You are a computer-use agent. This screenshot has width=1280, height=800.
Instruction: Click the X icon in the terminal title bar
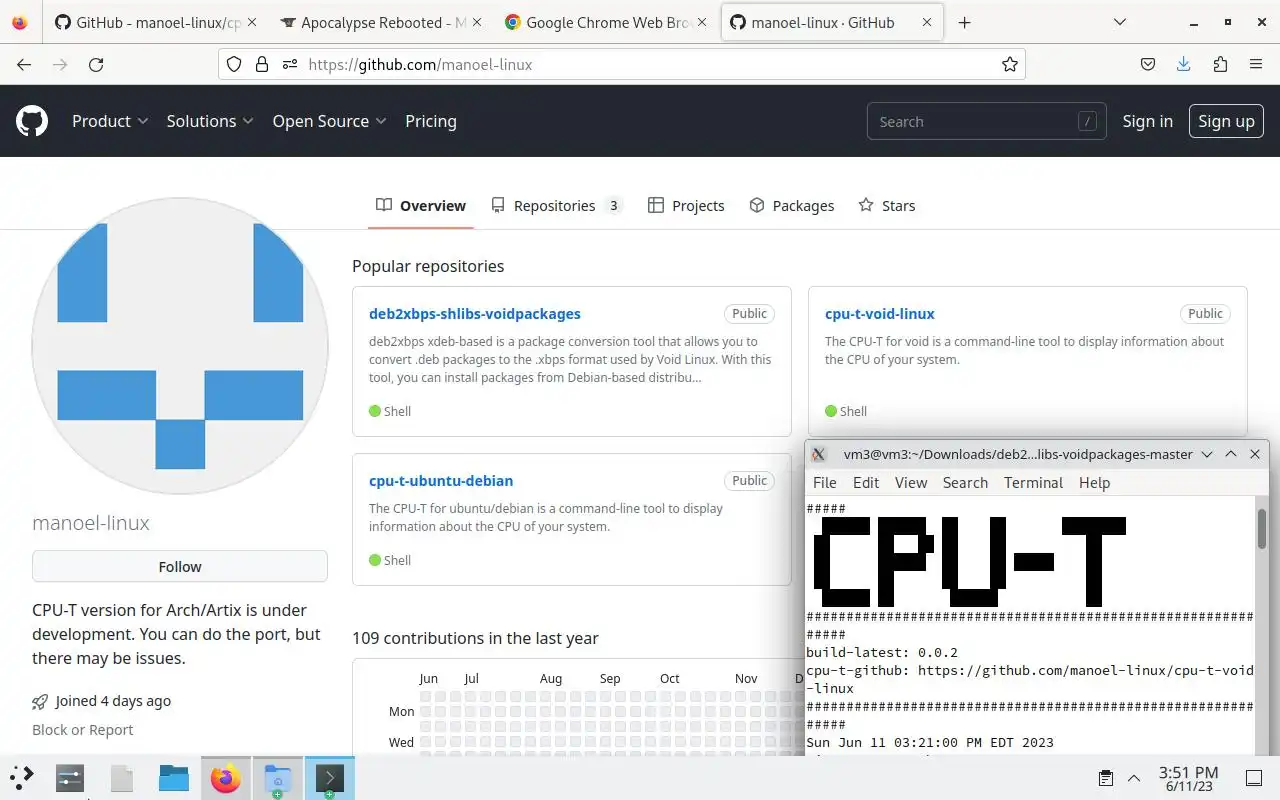pyautogui.click(x=818, y=454)
